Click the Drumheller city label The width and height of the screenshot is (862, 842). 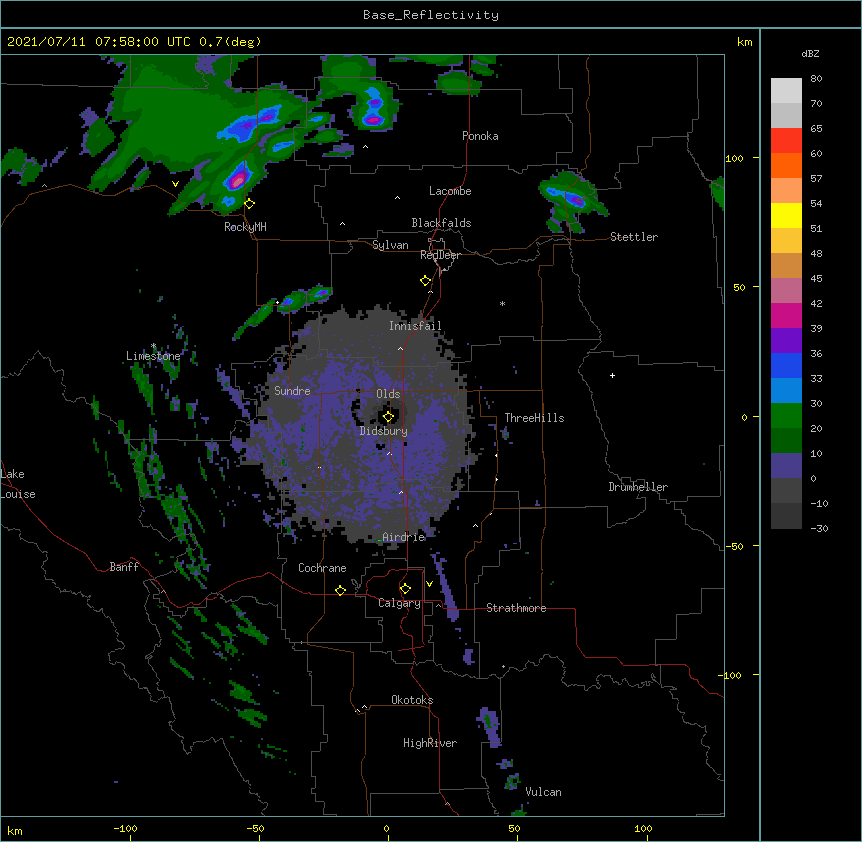638,487
